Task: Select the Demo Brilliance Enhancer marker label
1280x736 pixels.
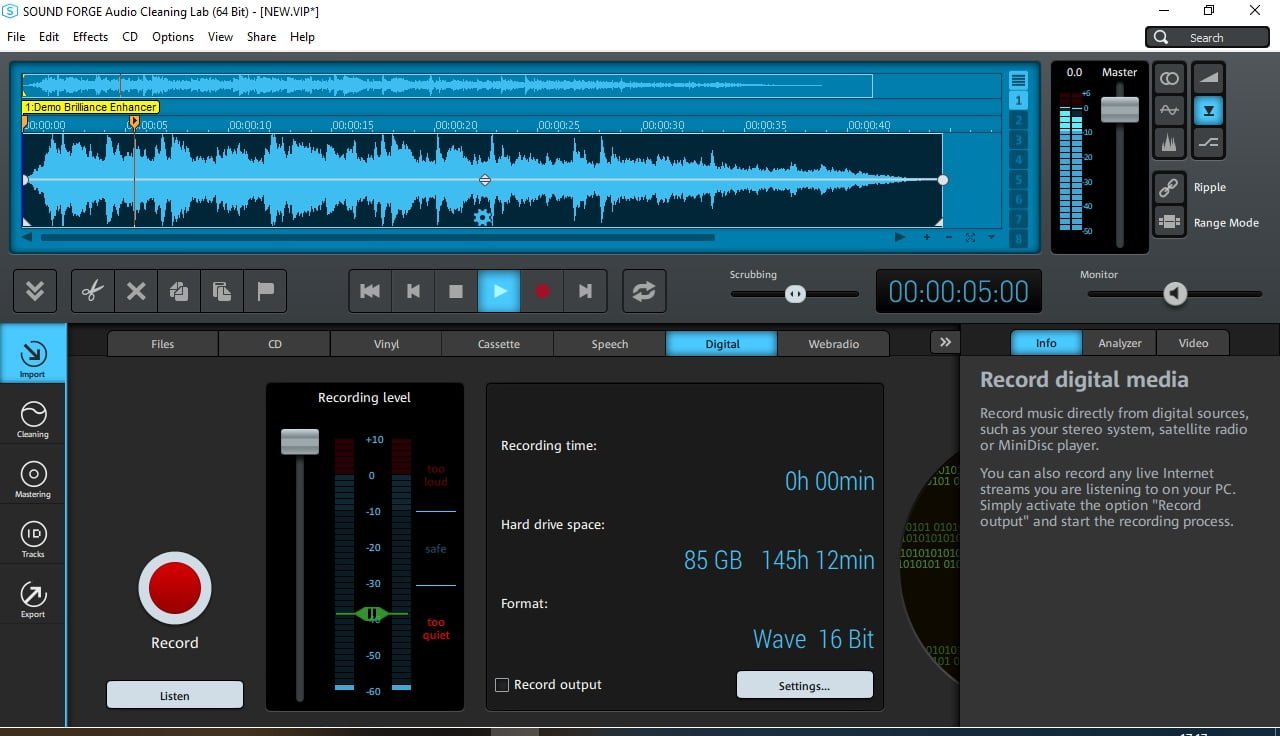Action: 91,107
